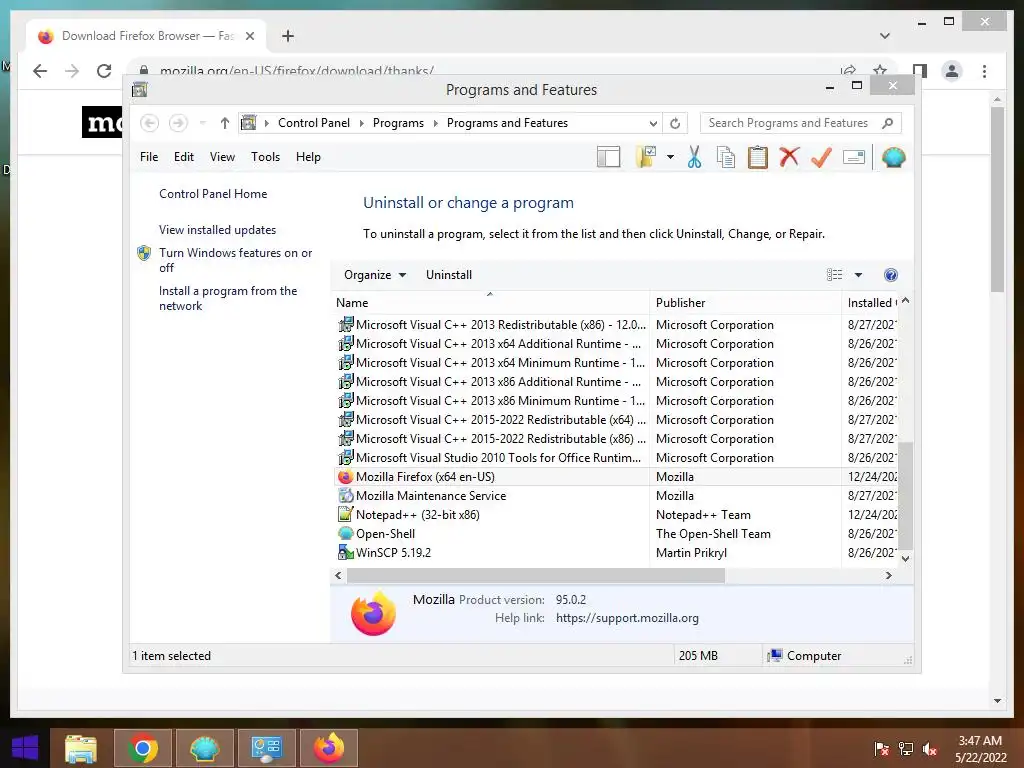
Task: Open Chrome's tab search chevron
Action: [884, 36]
